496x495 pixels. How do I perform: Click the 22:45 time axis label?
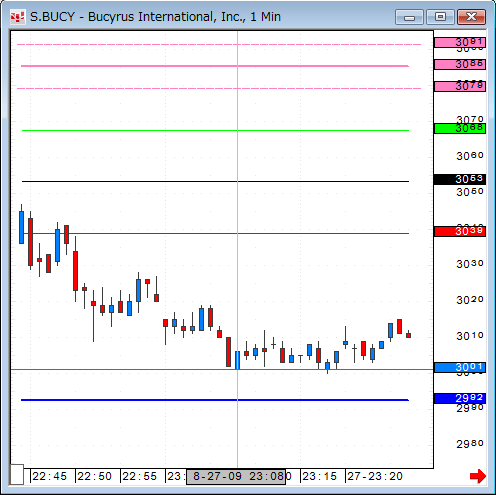pos(49,476)
